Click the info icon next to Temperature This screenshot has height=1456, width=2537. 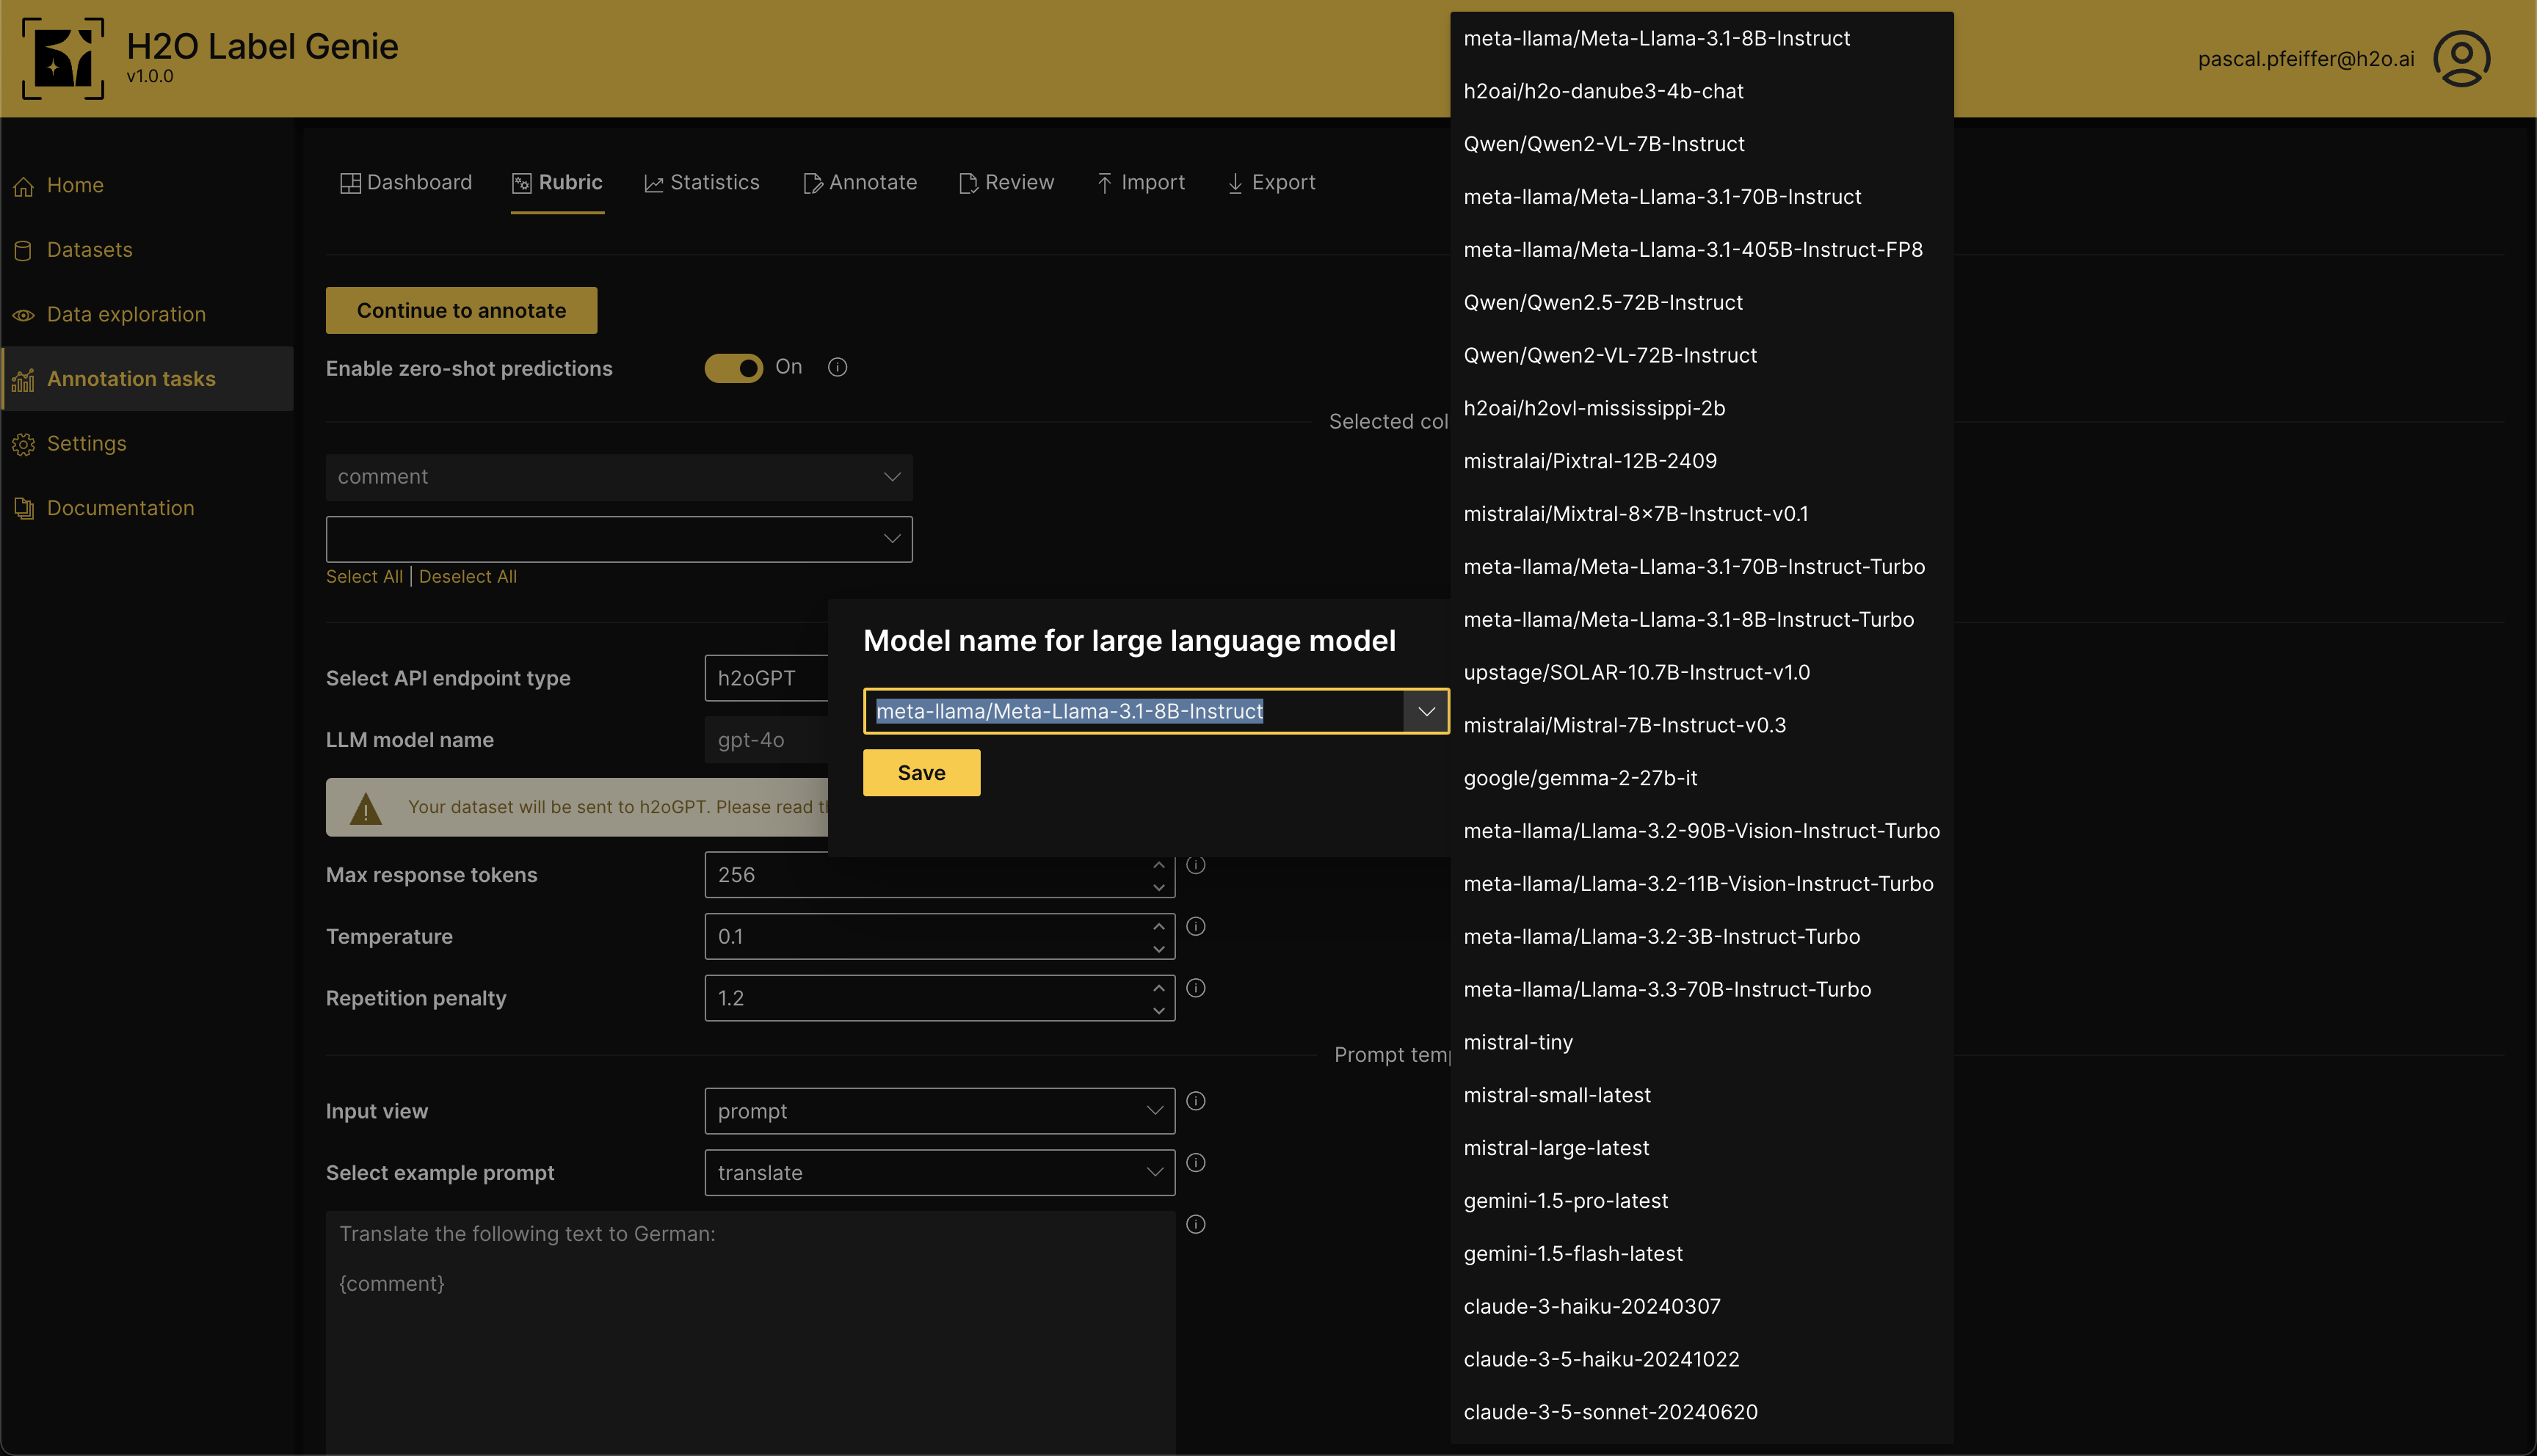pyautogui.click(x=1196, y=927)
